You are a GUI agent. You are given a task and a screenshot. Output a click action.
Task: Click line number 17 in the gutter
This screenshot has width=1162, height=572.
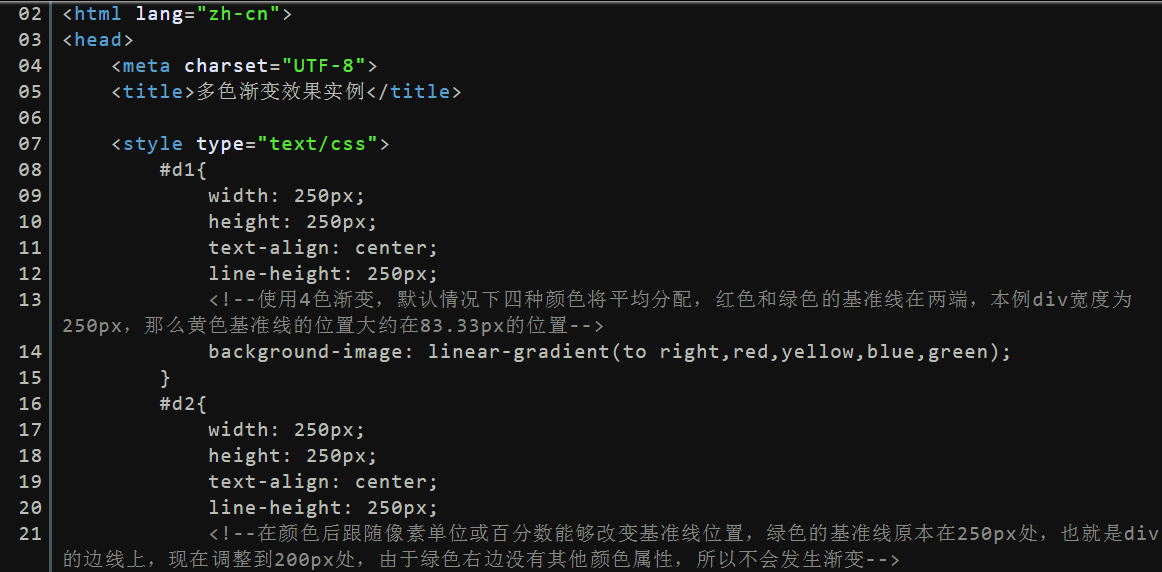click(x=30, y=430)
